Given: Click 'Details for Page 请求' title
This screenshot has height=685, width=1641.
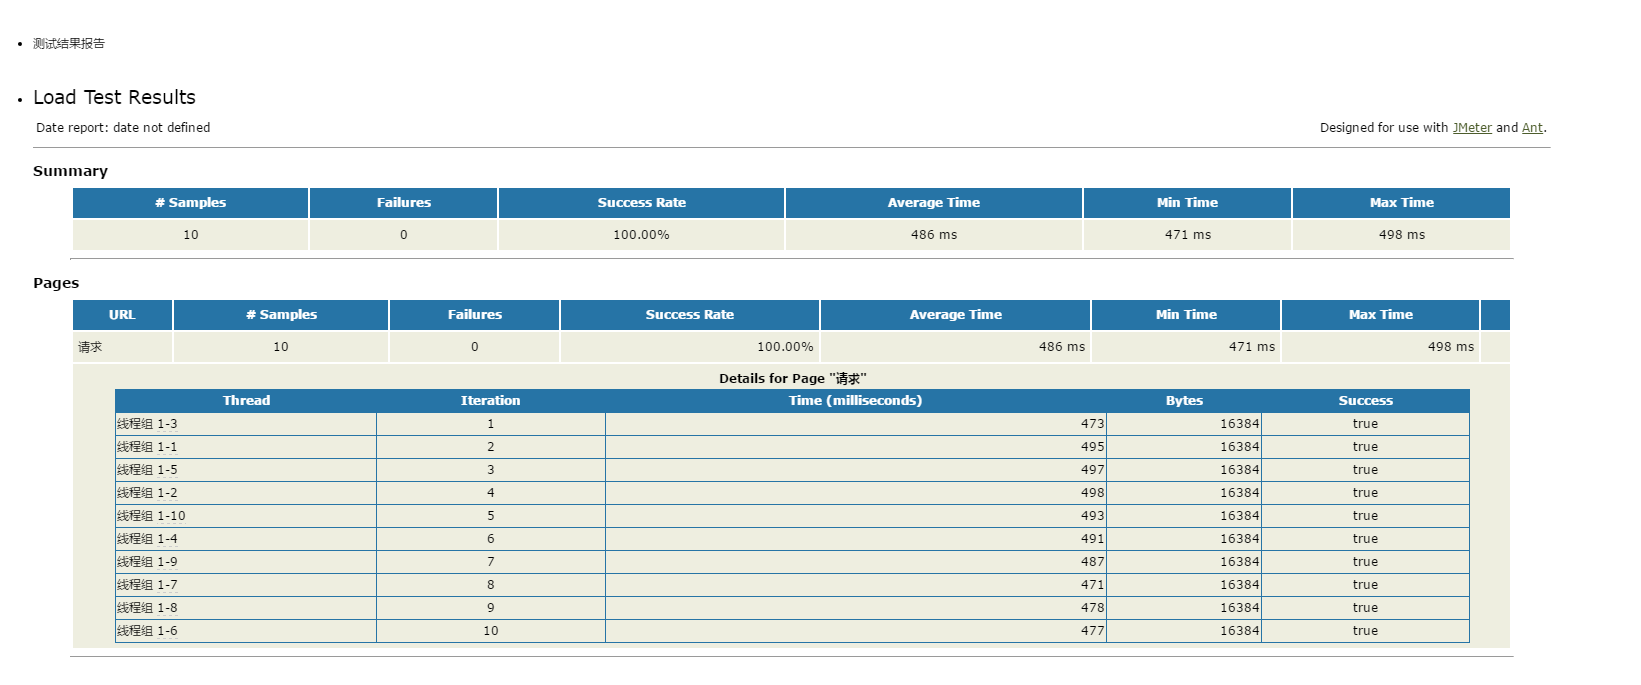Looking at the screenshot, I should [x=792, y=378].
